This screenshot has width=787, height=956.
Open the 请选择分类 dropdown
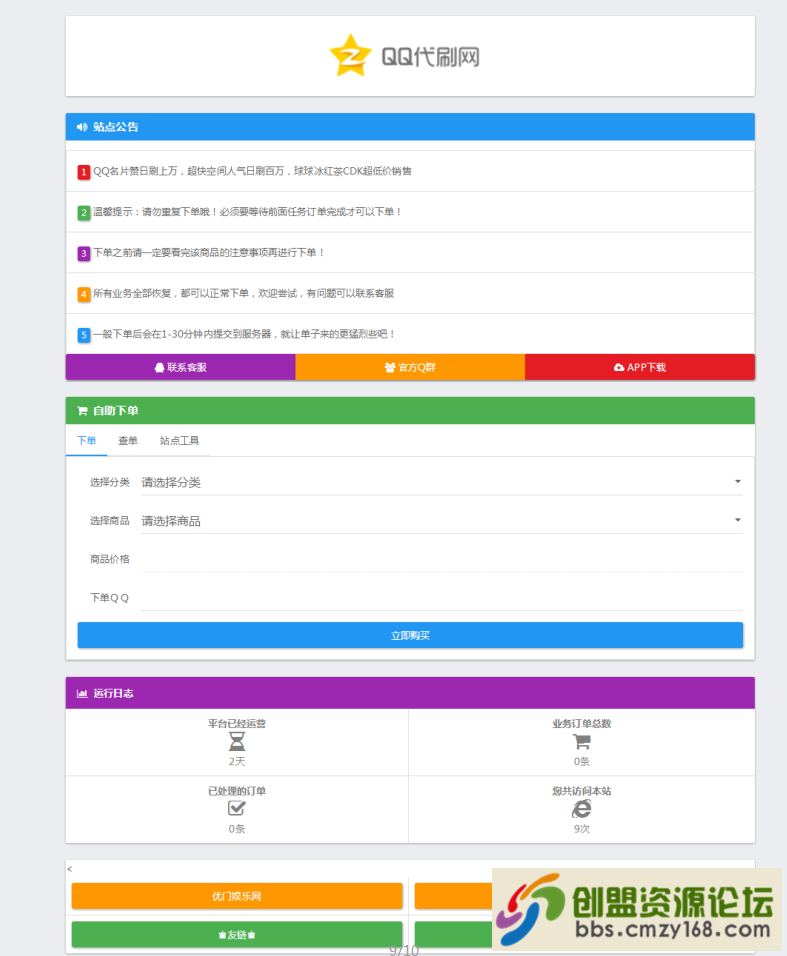point(442,482)
